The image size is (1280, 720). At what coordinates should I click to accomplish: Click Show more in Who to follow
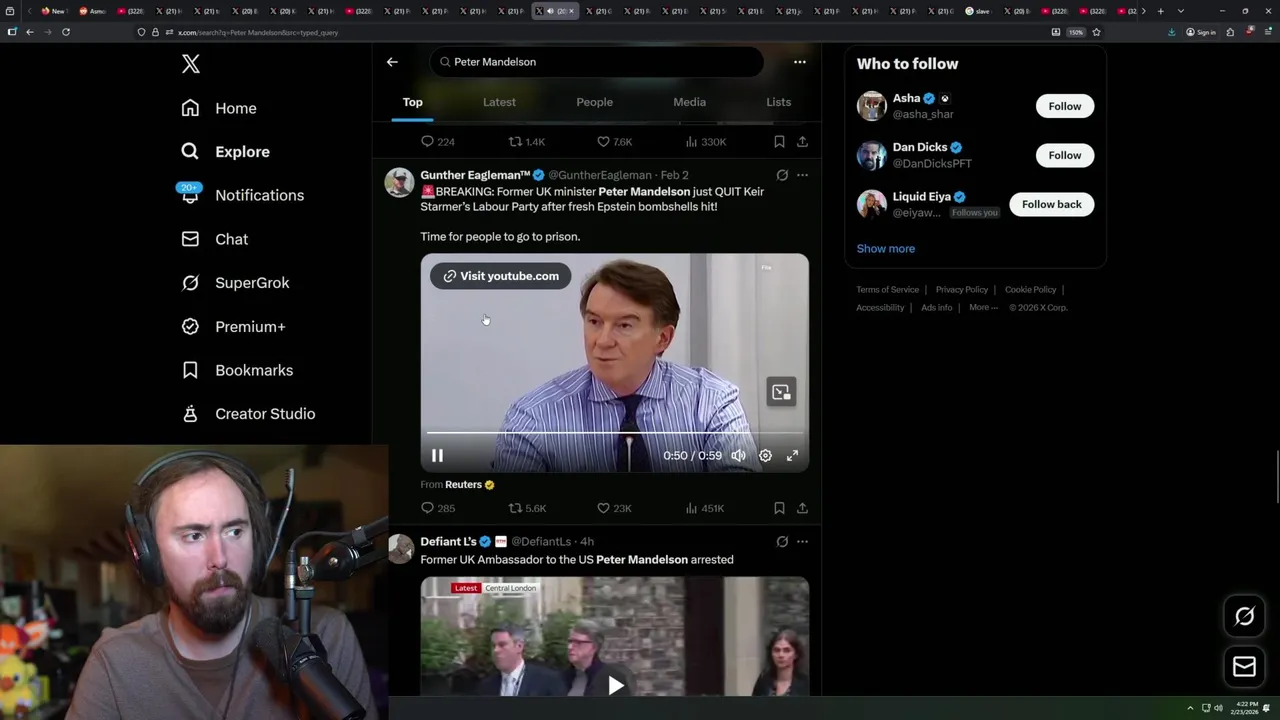[x=885, y=249]
